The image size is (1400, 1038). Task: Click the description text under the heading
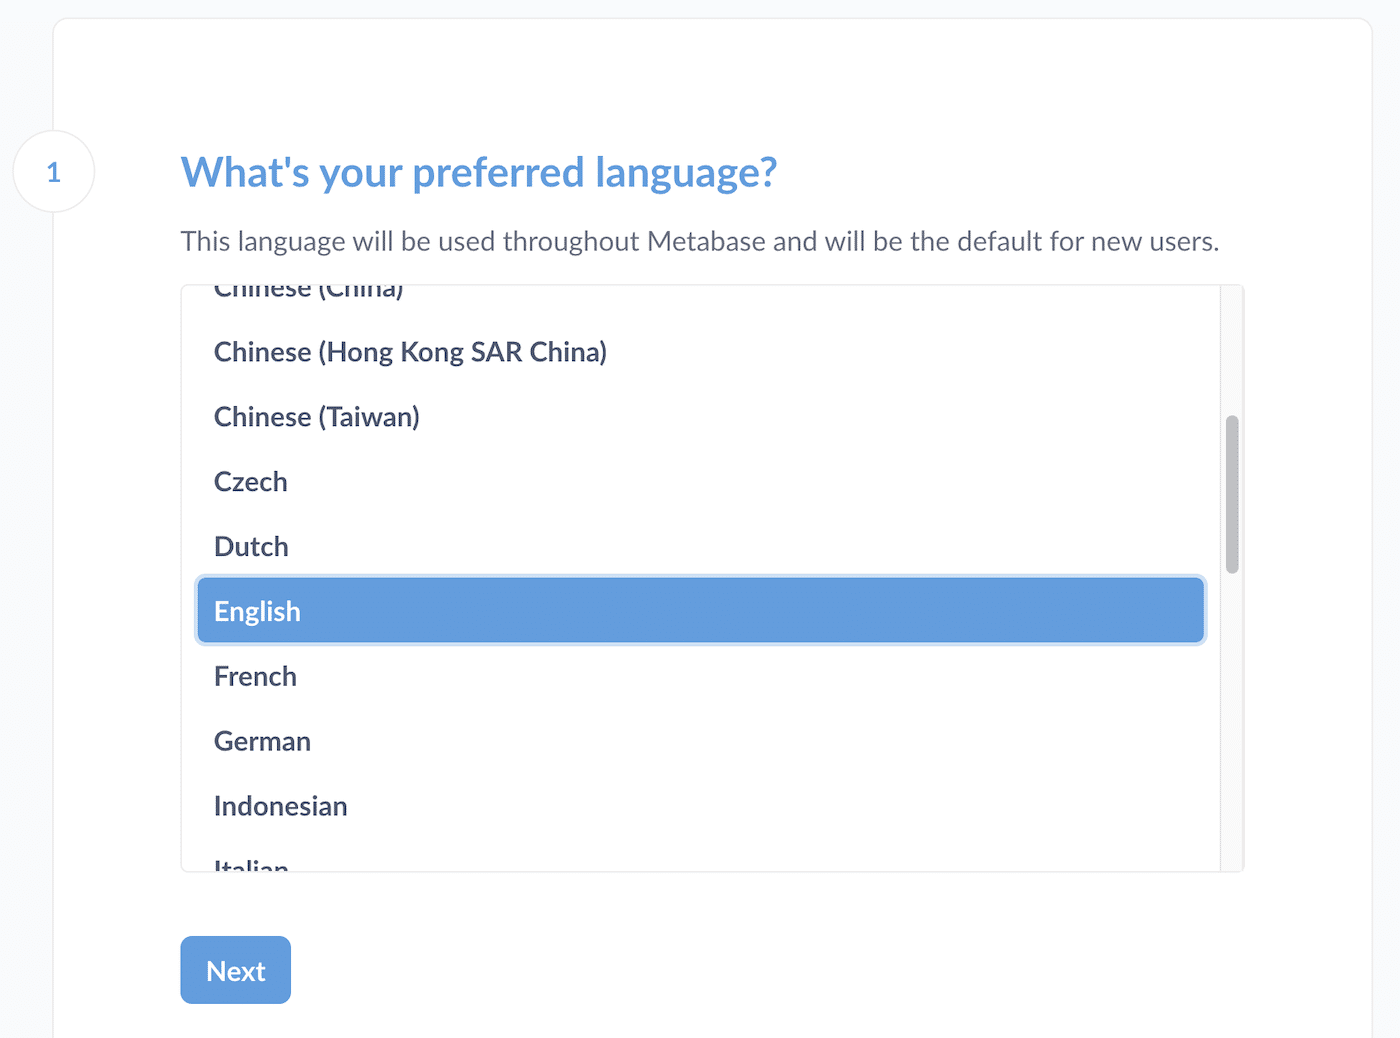700,241
